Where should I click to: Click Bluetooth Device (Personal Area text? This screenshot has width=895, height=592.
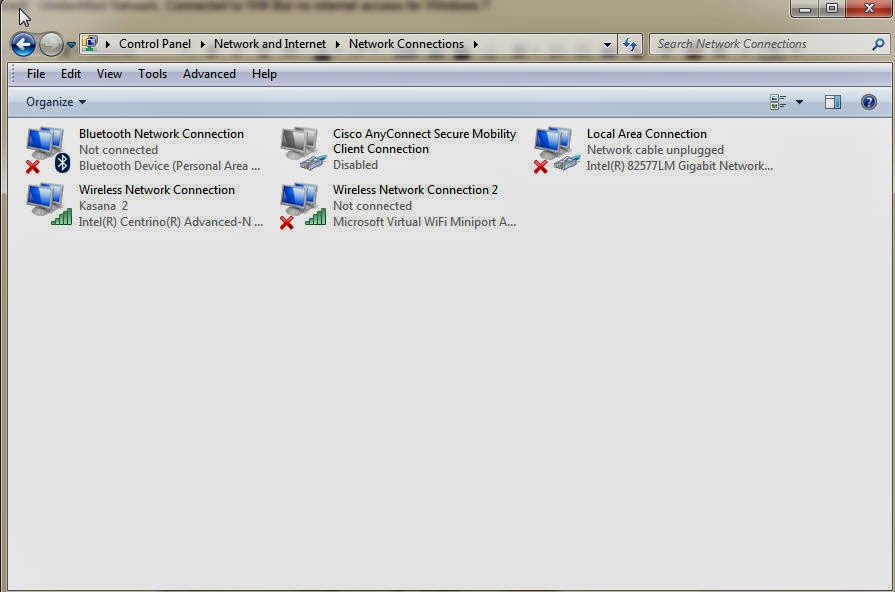click(x=169, y=166)
